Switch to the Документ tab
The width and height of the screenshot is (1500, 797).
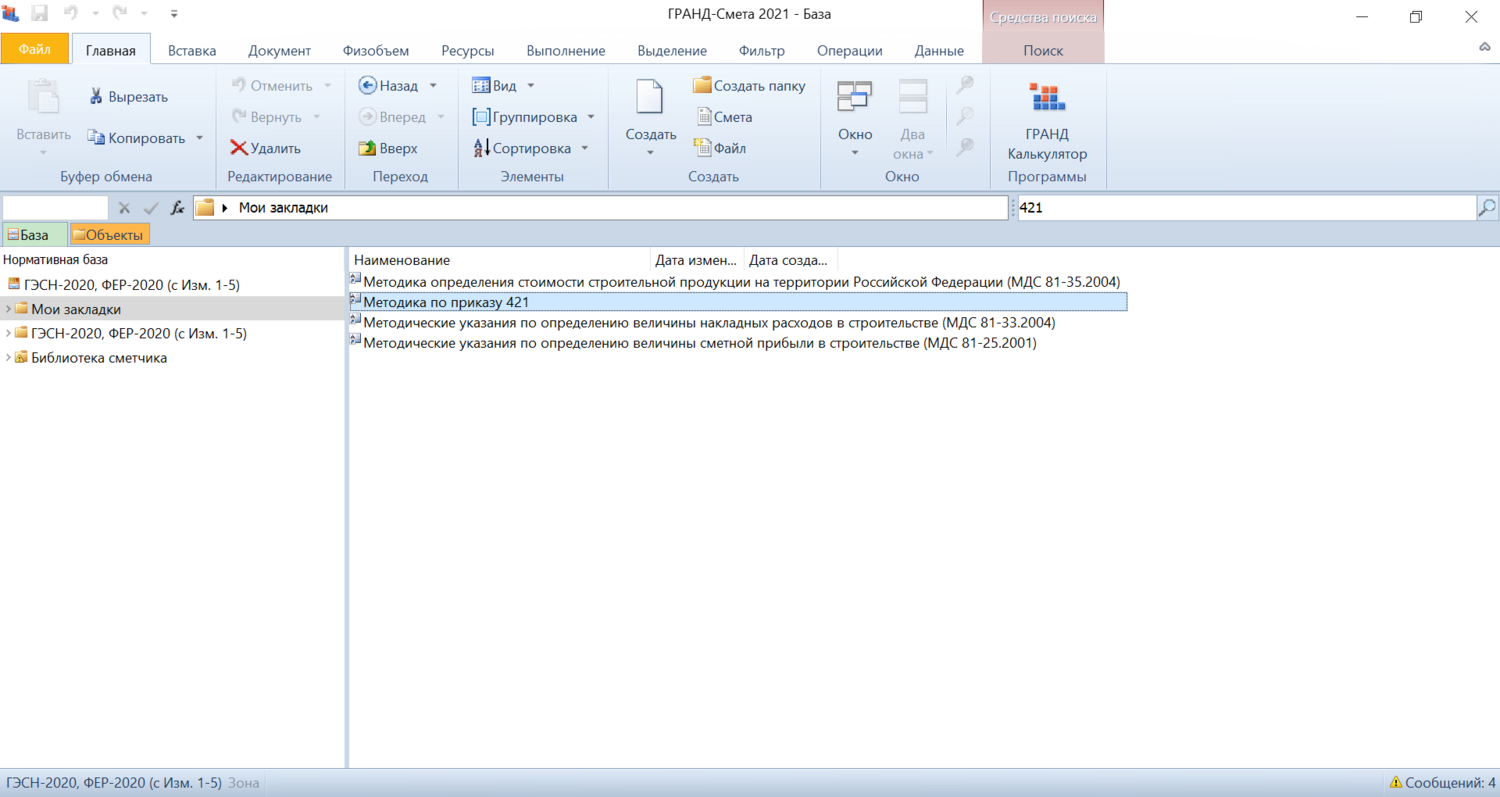[280, 50]
